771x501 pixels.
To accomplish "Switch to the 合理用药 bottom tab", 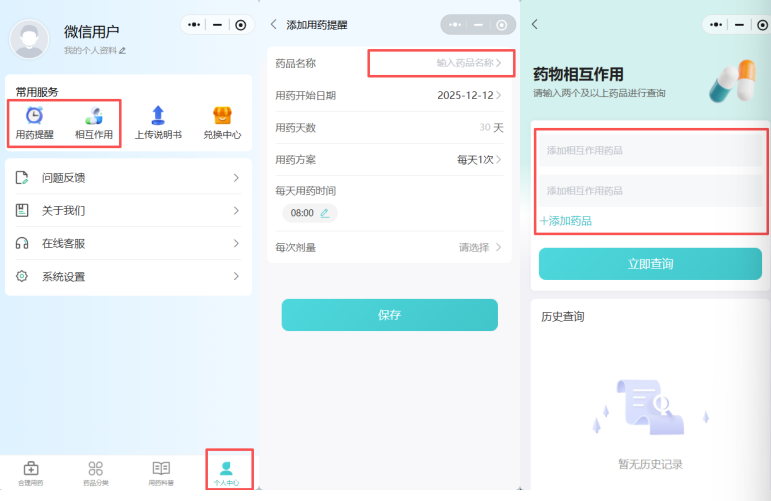I will coord(30,473).
